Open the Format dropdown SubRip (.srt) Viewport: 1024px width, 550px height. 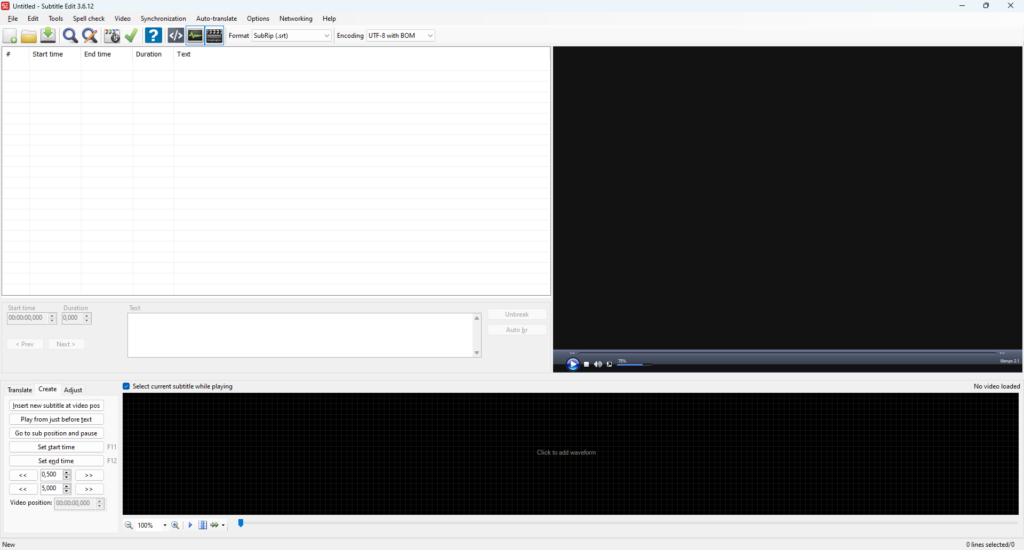click(x=291, y=36)
